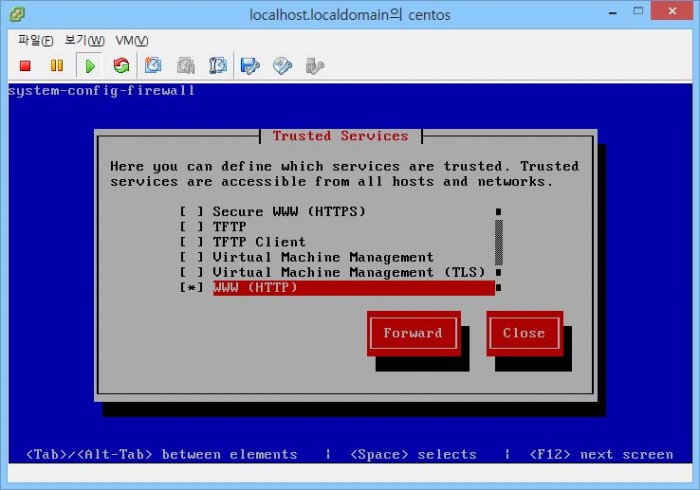Viewport: 700px width, 490px height.
Task: Click the Forward button
Action: (x=413, y=333)
